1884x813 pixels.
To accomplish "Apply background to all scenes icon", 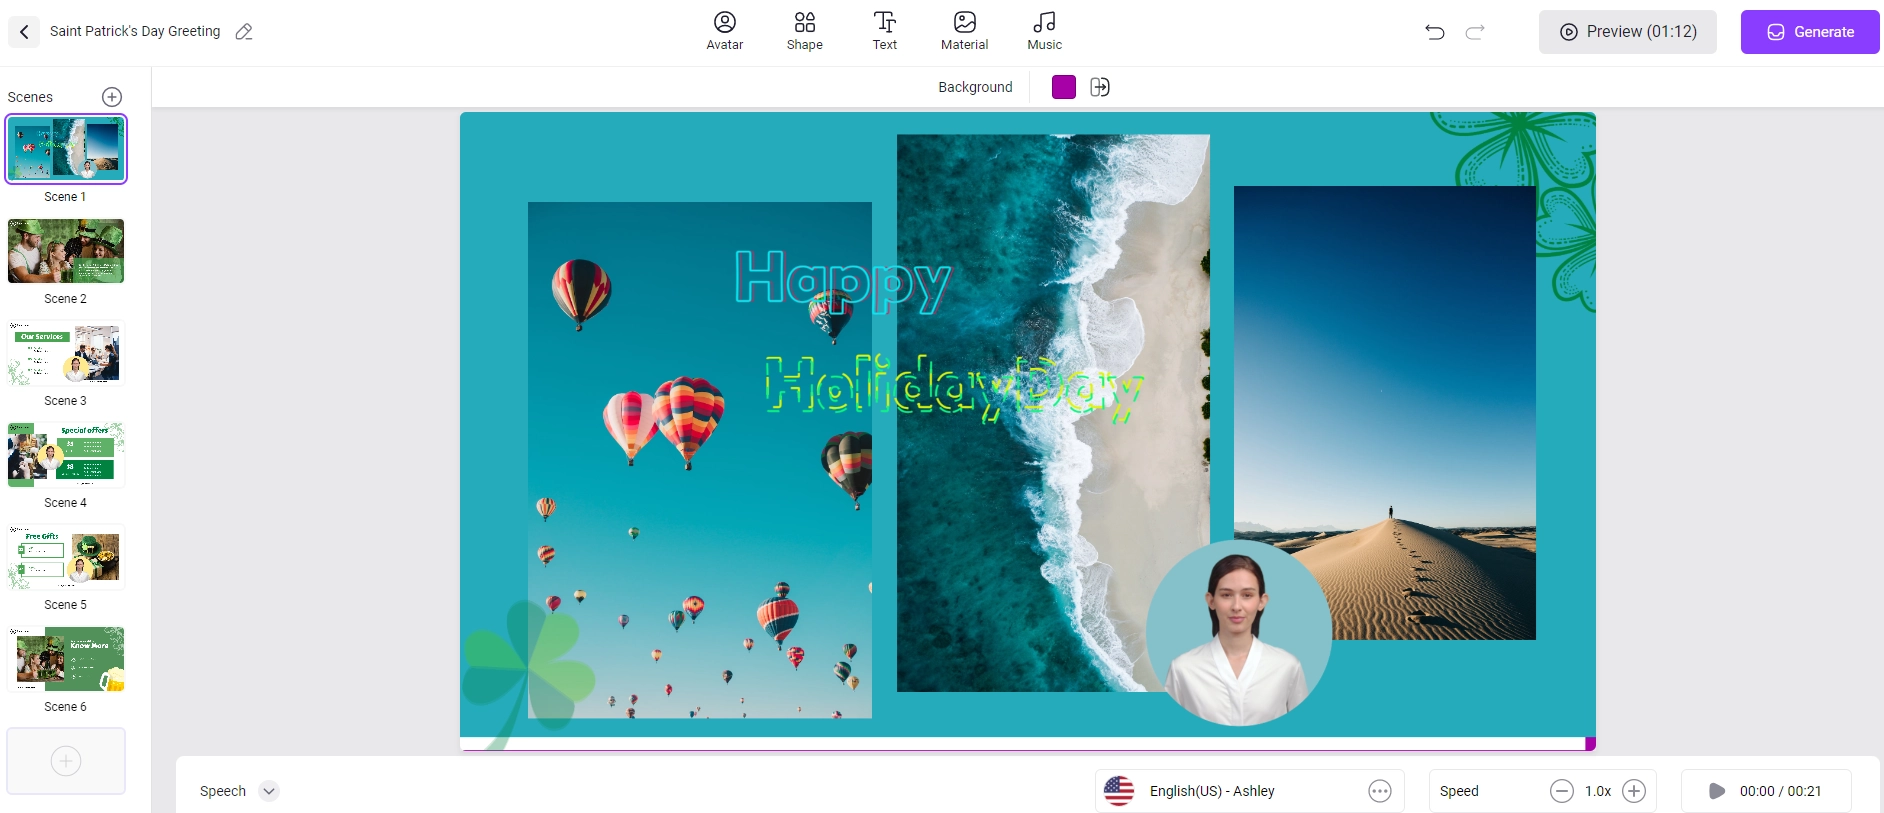I will pyautogui.click(x=1100, y=87).
